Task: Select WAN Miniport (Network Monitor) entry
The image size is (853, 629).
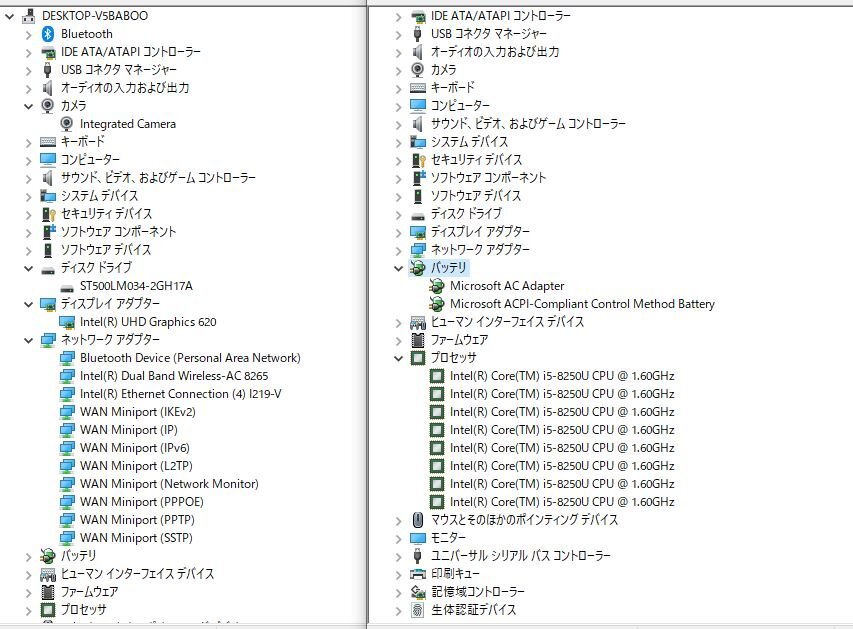Action: [x=169, y=484]
